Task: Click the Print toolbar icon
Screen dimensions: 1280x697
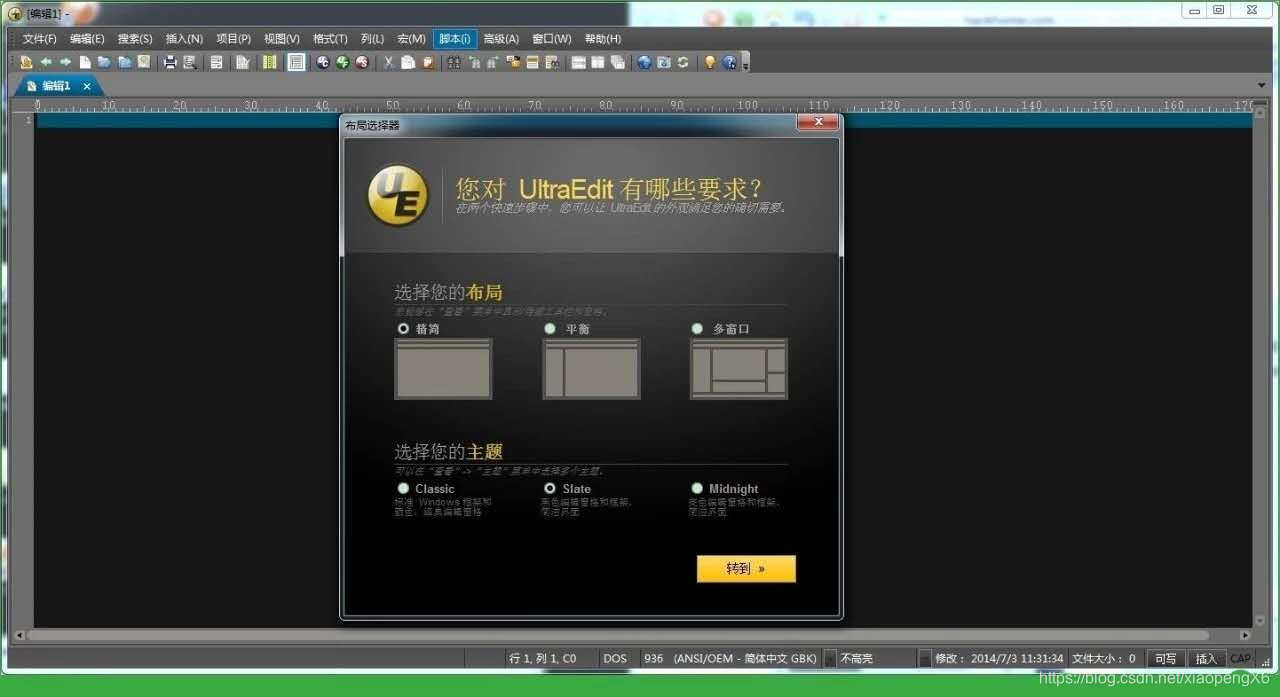Action: pyautogui.click(x=168, y=62)
